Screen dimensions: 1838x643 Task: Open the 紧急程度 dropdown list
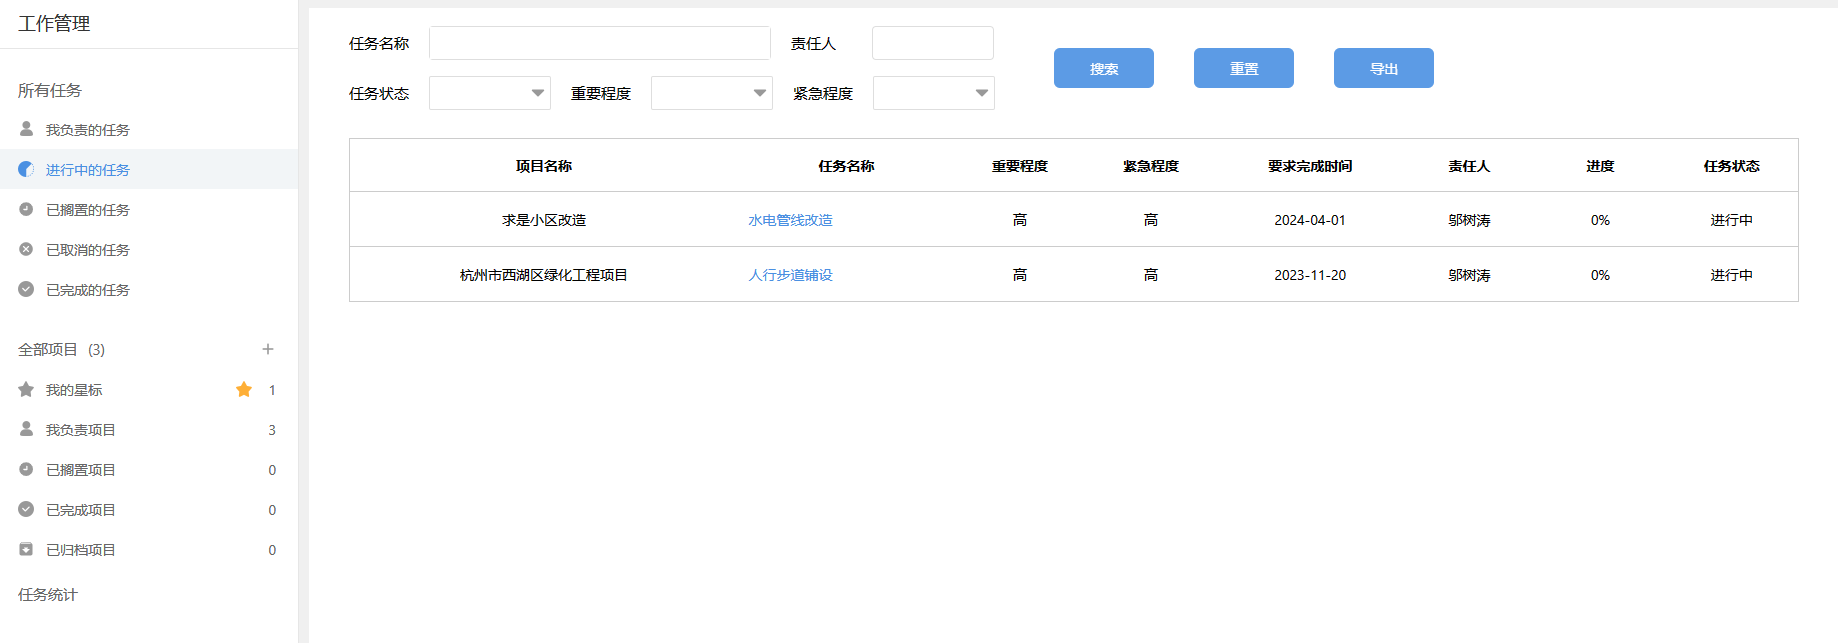(933, 93)
